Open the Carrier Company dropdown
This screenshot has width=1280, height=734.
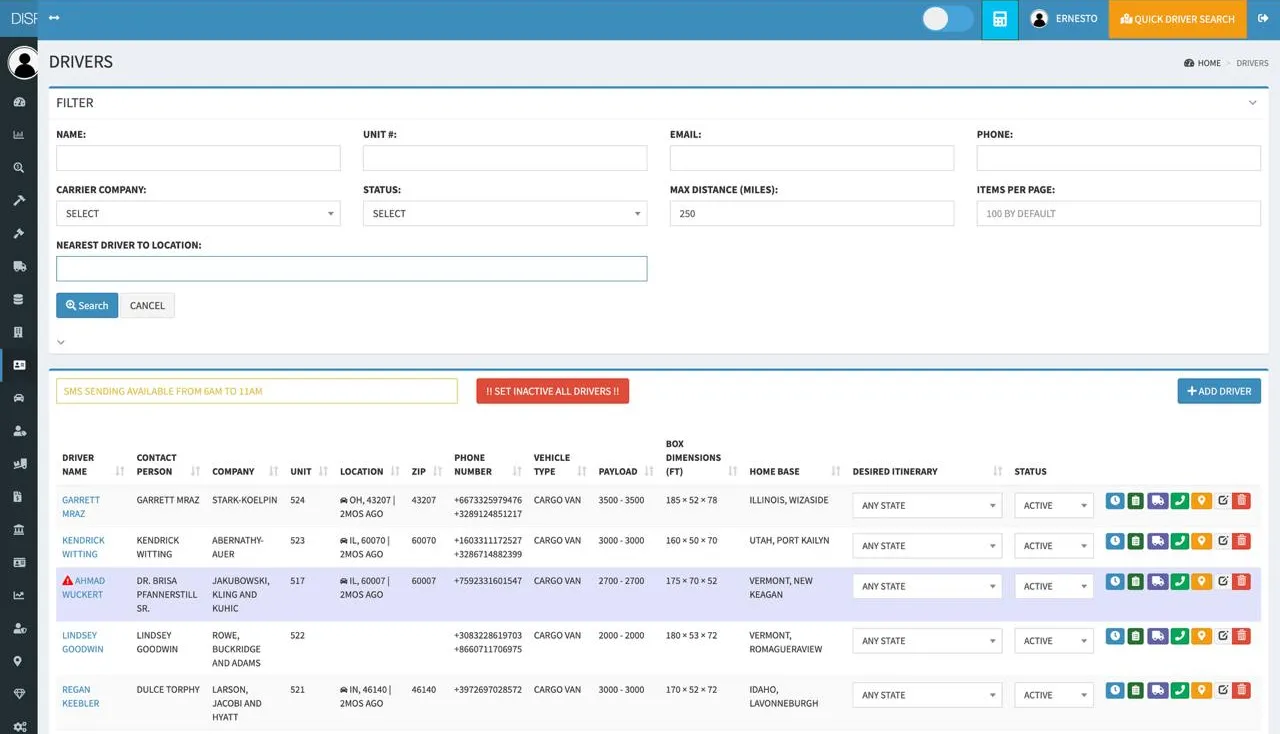(x=198, y=214)
